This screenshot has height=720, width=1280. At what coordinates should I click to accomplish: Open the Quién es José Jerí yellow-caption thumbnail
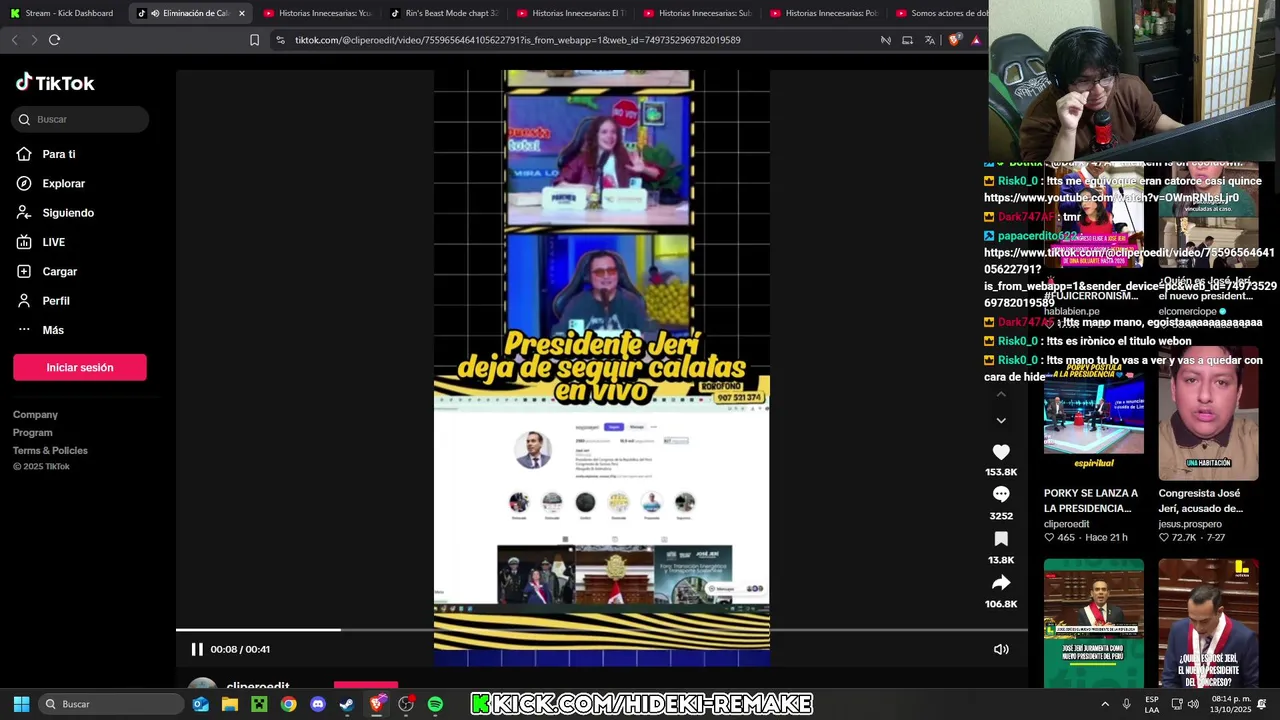click(1208, 623)
